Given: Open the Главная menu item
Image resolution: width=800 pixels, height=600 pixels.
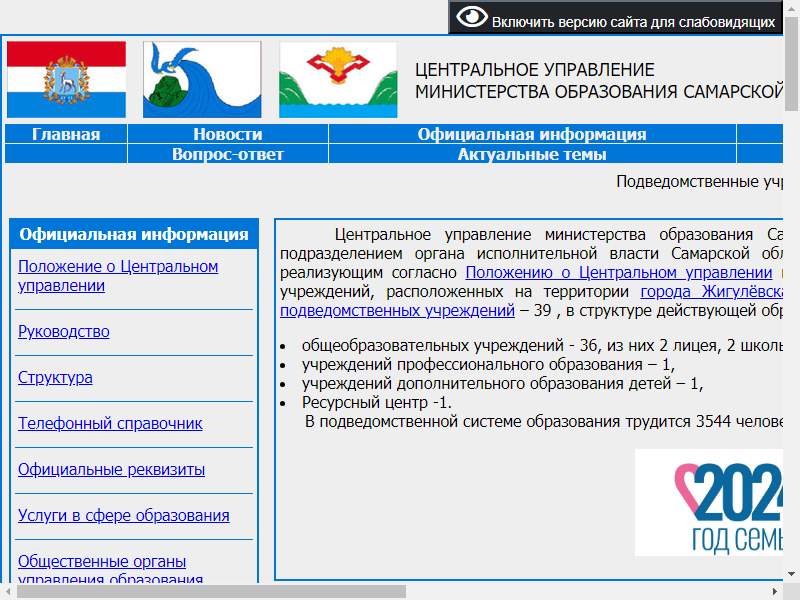Looking at the screenshot, I should click(66, 134).
